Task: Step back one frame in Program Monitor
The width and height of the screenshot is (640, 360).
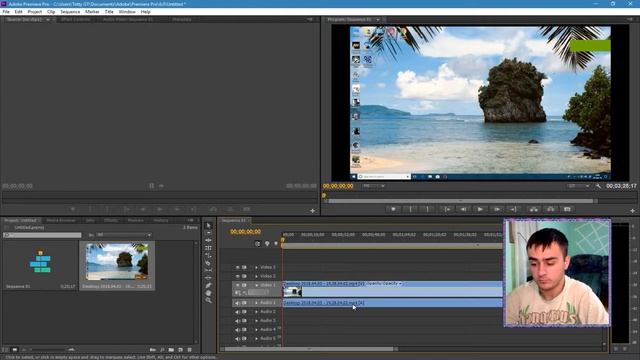Action: click(x=463, y=209)
